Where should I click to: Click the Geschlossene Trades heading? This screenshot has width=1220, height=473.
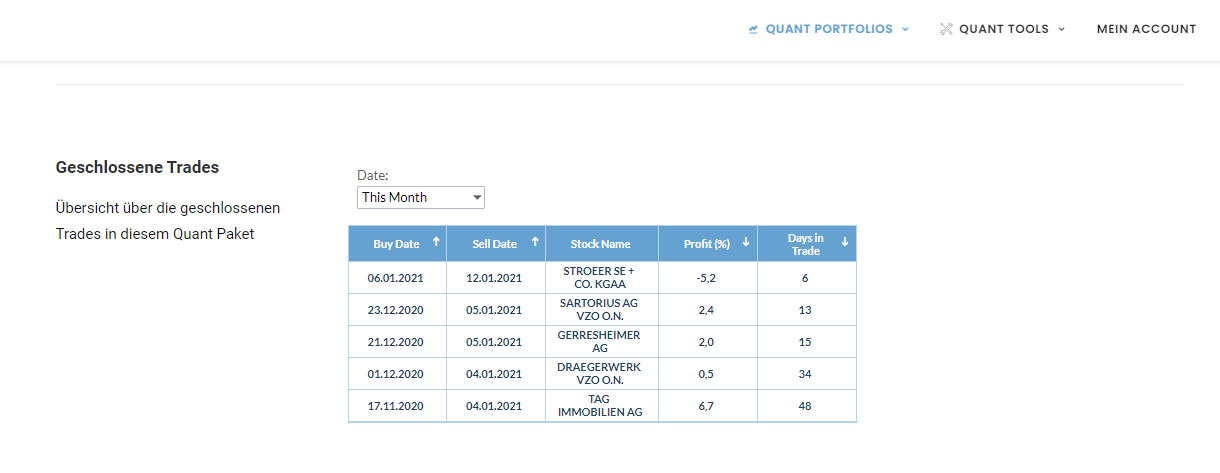coord(137,167)
